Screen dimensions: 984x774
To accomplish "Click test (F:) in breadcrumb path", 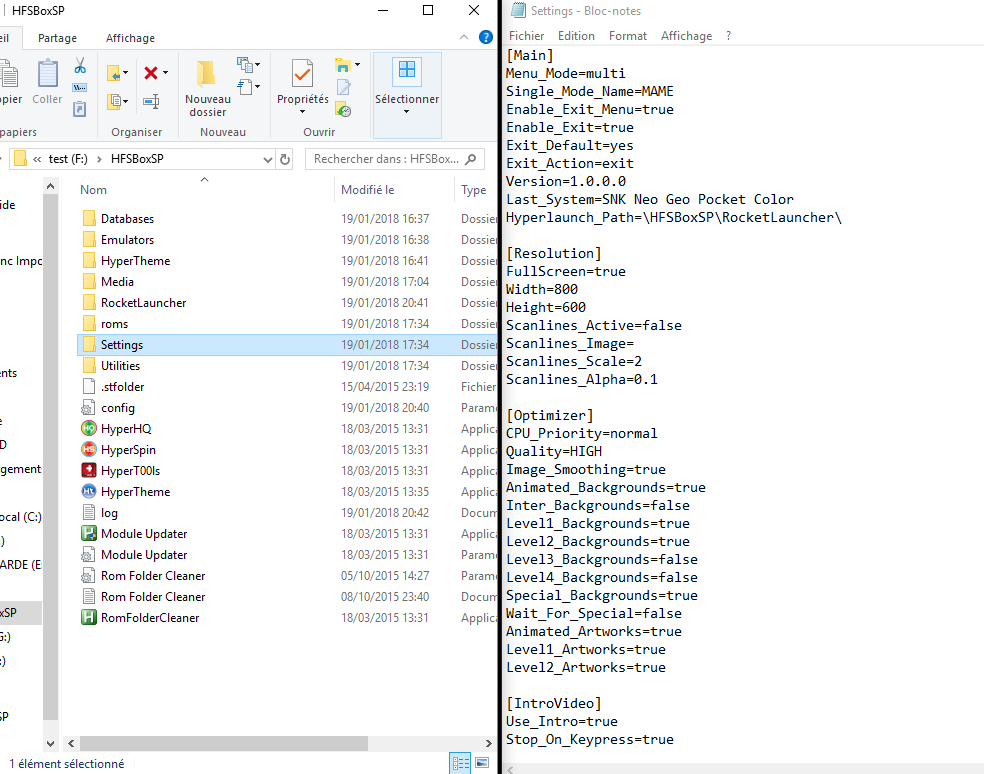I will pyautogui.click(x=68, y=159).
